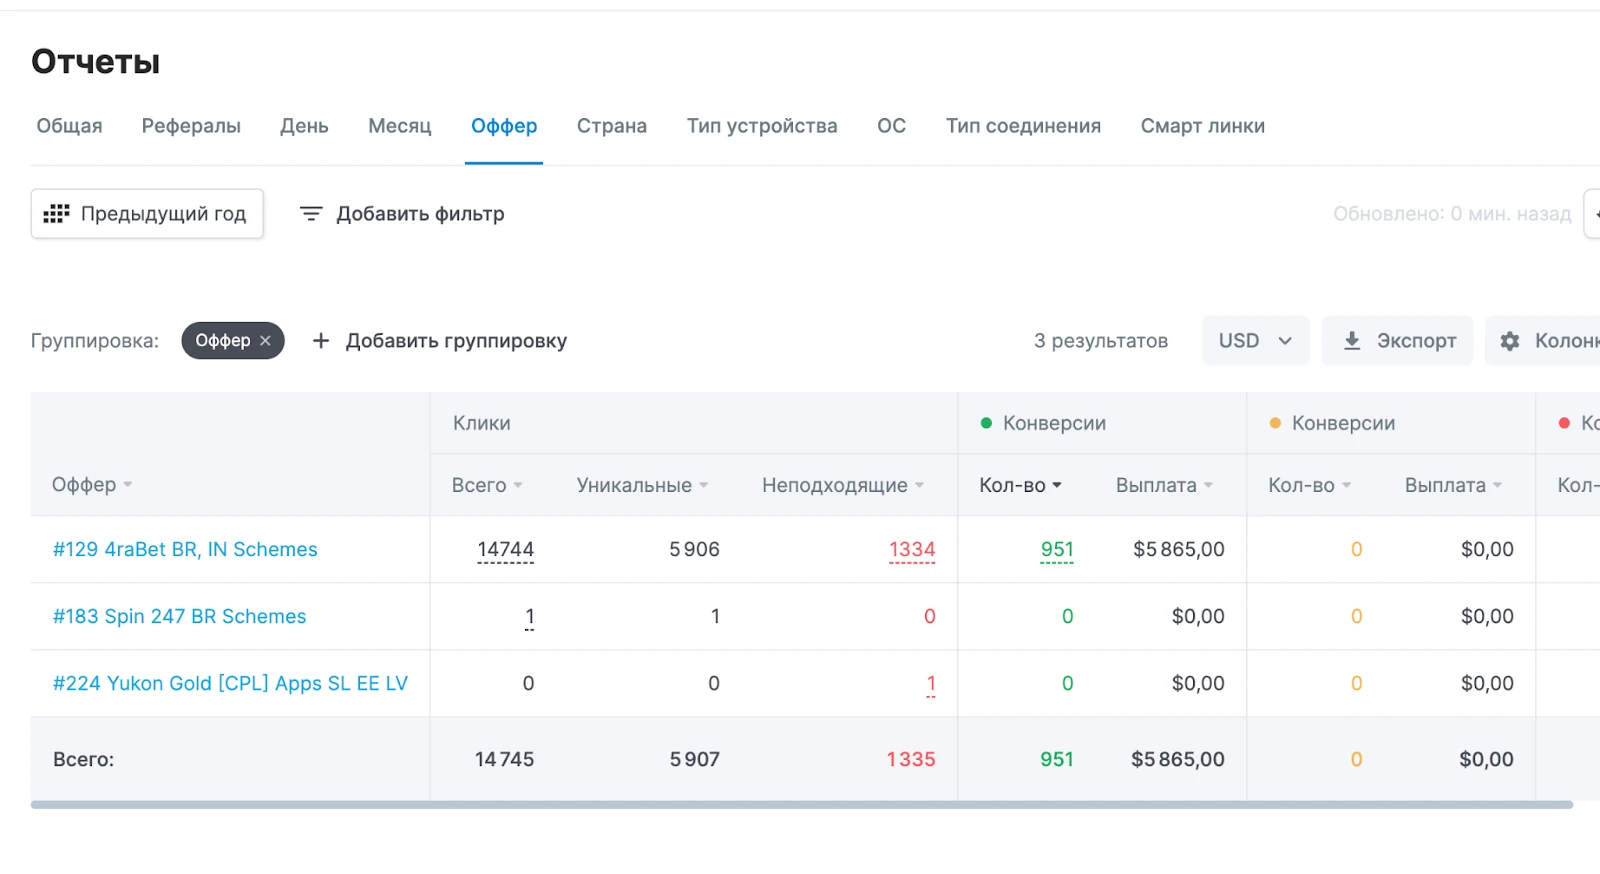Screen dimensions: 1600x874
Task: Sort by the Всего clicks column
Action: 487,485
